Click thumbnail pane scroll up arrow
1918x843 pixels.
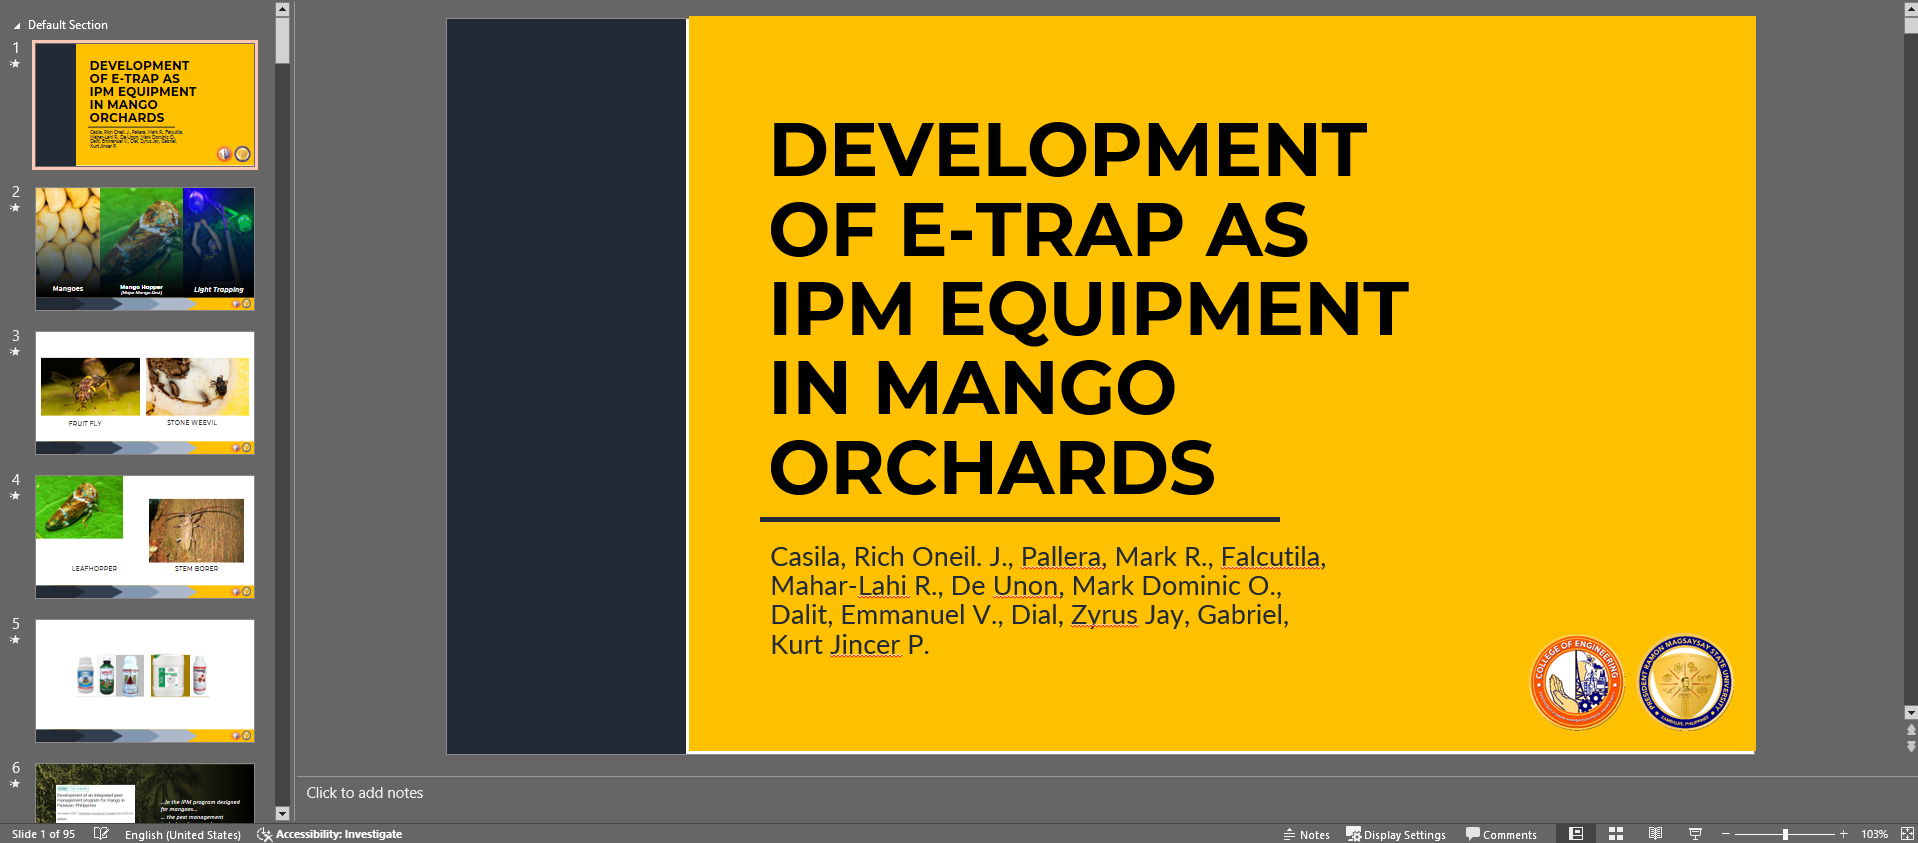coord(282,9)
